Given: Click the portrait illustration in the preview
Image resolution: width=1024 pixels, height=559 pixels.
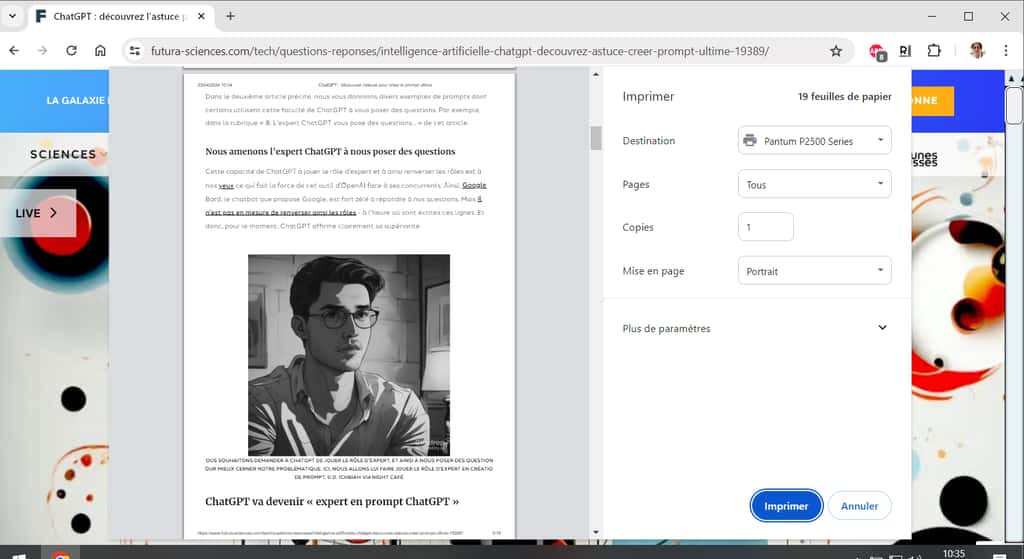Looking at the screenshot, I should pos(349,355).
